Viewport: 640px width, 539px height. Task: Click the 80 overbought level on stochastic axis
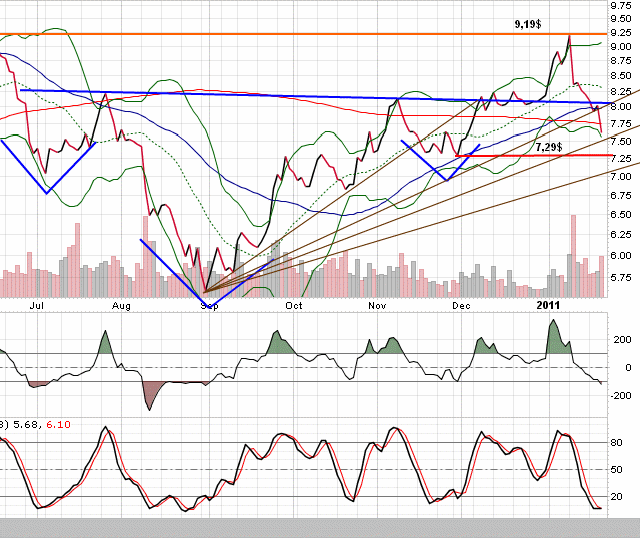click(619, 441)
